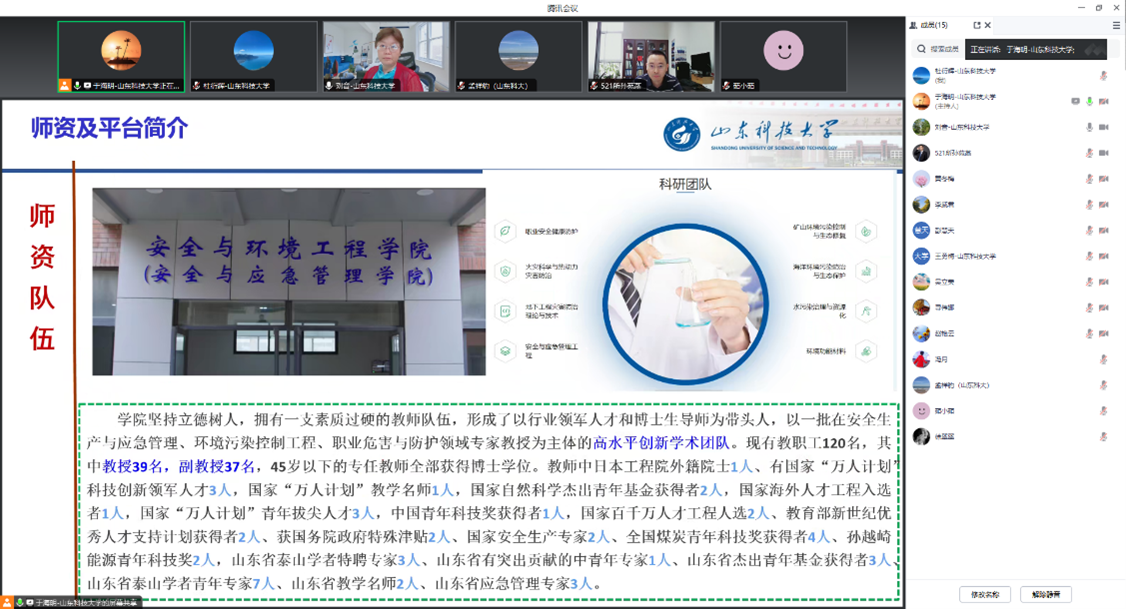Image resolution: width=1126 pixels, height=609 pixels.
Task: Select 孟祥豹 (山东科大) in the member list
Action: (957, 385)
